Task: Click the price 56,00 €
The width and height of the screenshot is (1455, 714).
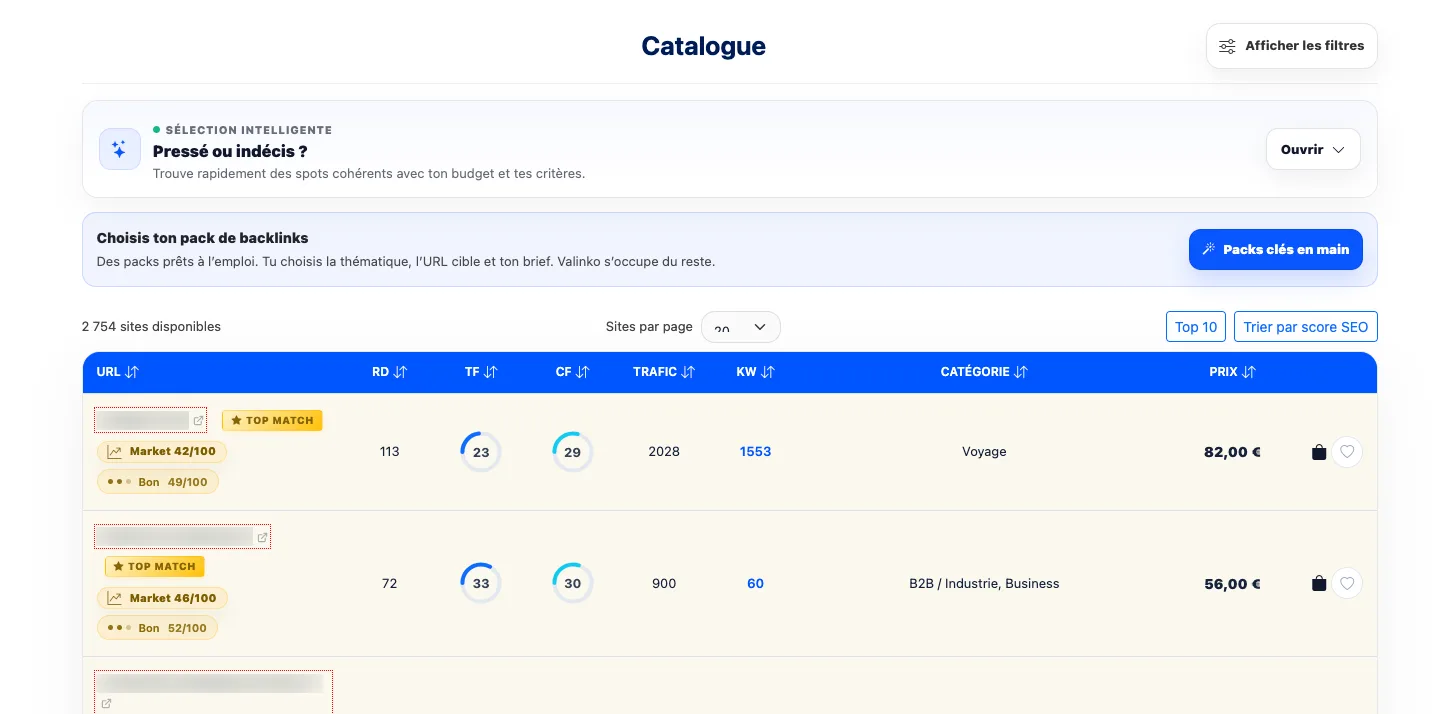Action: (x=1232, y=584)
